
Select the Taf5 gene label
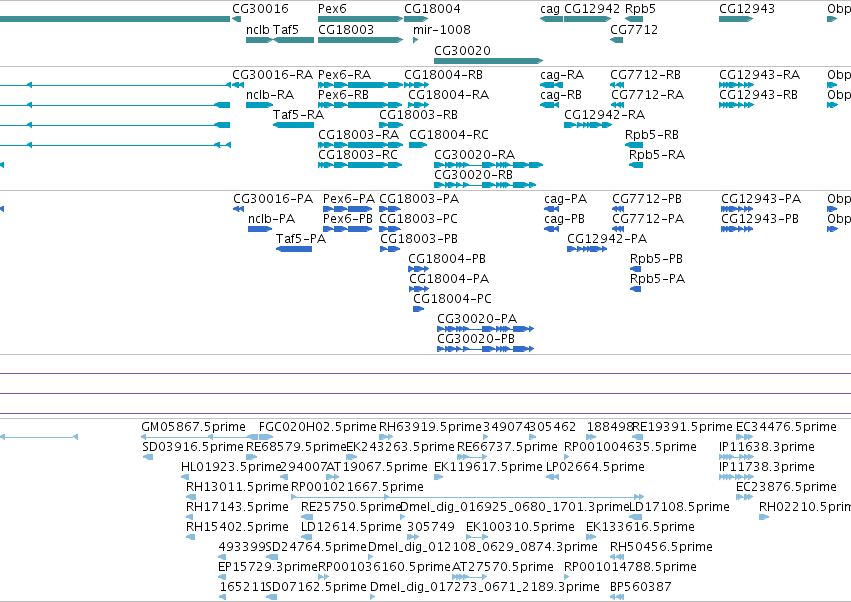(x=285, y=29)
